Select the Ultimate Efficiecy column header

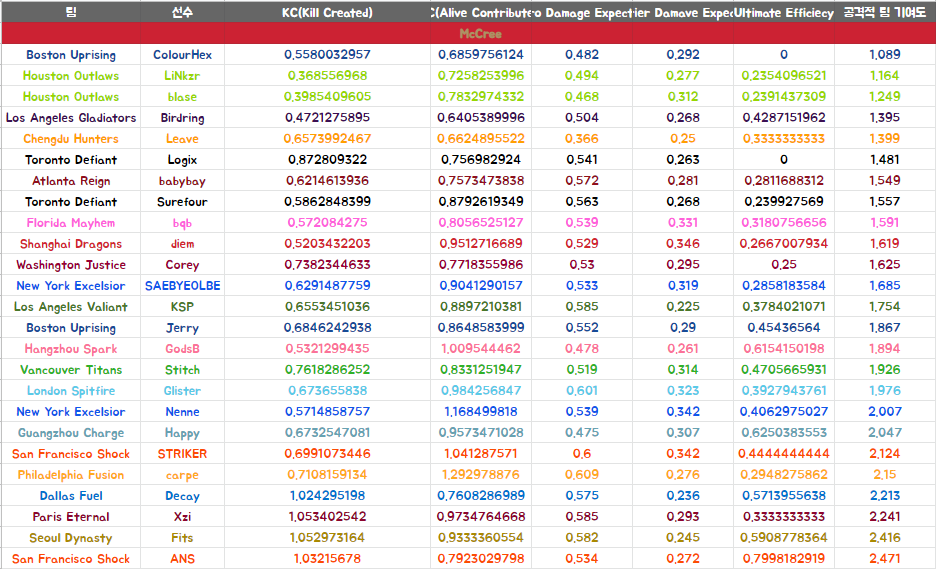pyautogui.click(x=784, y=12)
